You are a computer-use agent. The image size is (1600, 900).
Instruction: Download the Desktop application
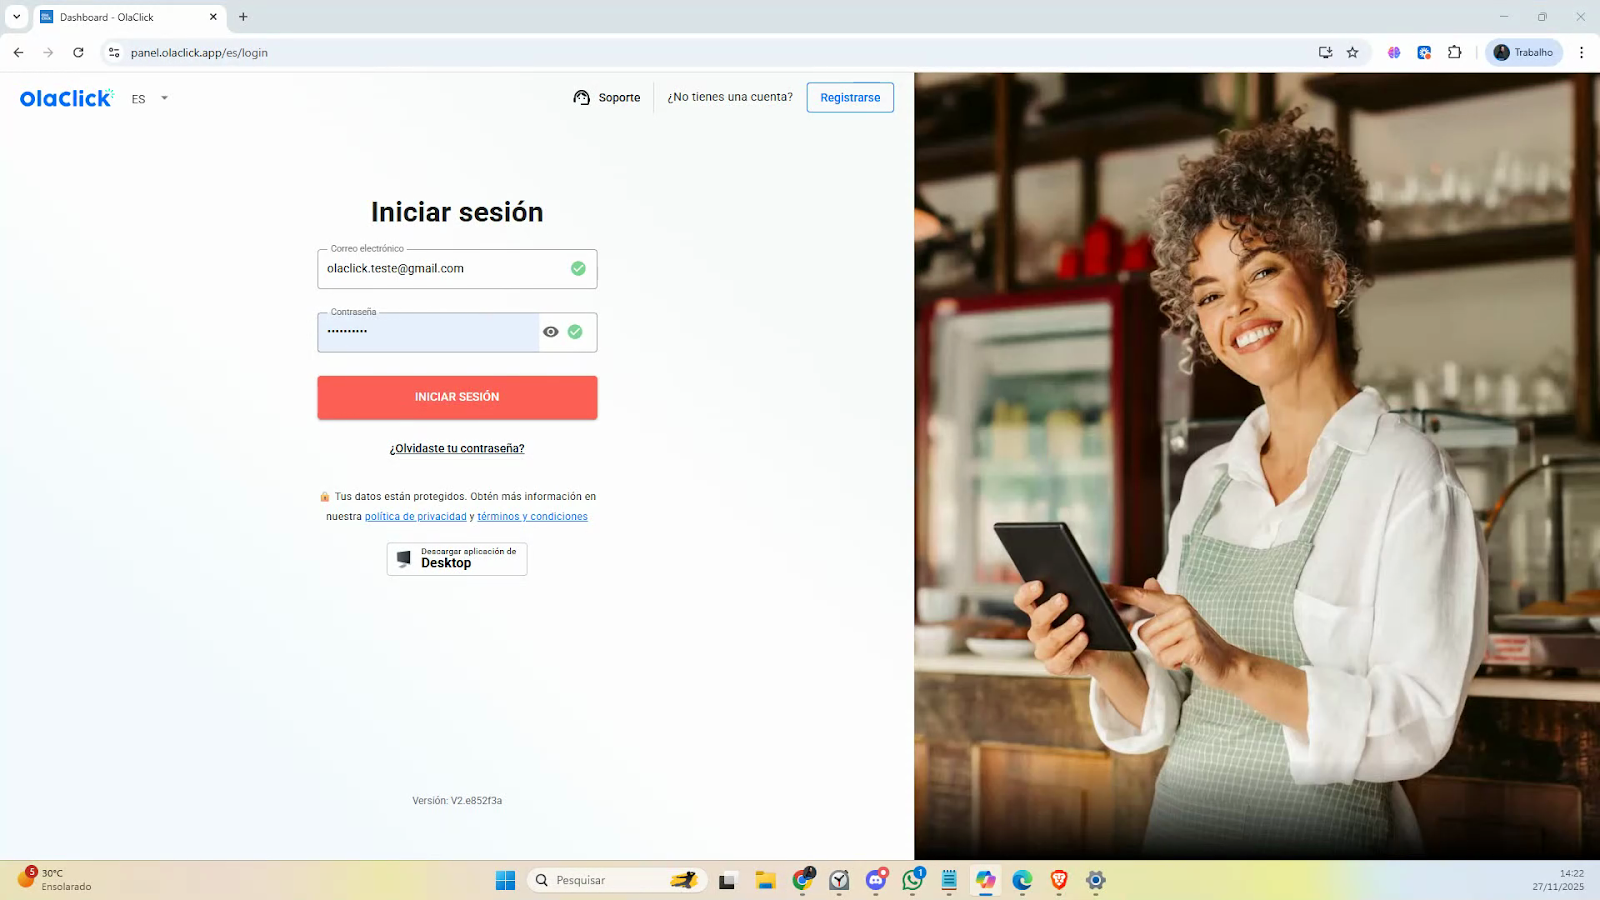click(457, 559)
